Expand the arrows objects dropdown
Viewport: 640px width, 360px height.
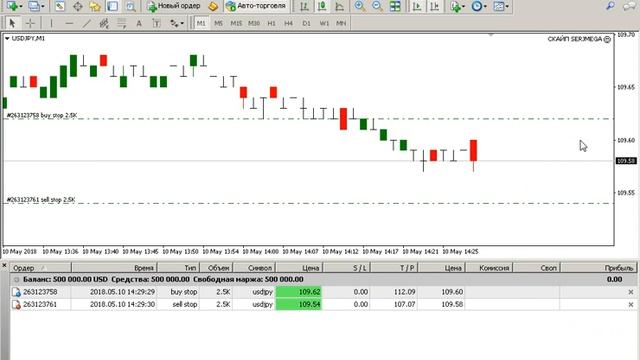tap(182, 24)
